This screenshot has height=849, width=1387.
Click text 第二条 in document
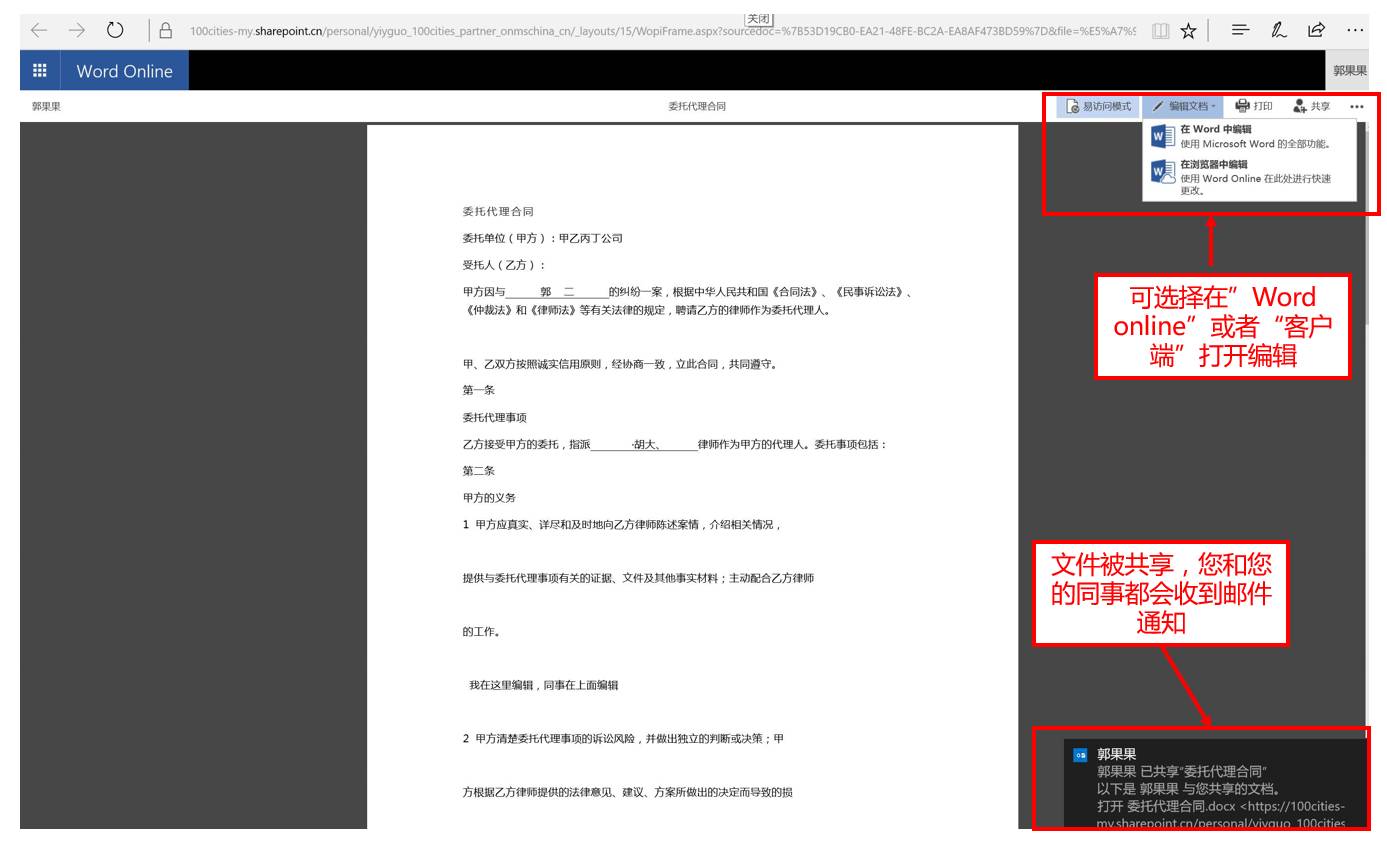pos(479,471)
